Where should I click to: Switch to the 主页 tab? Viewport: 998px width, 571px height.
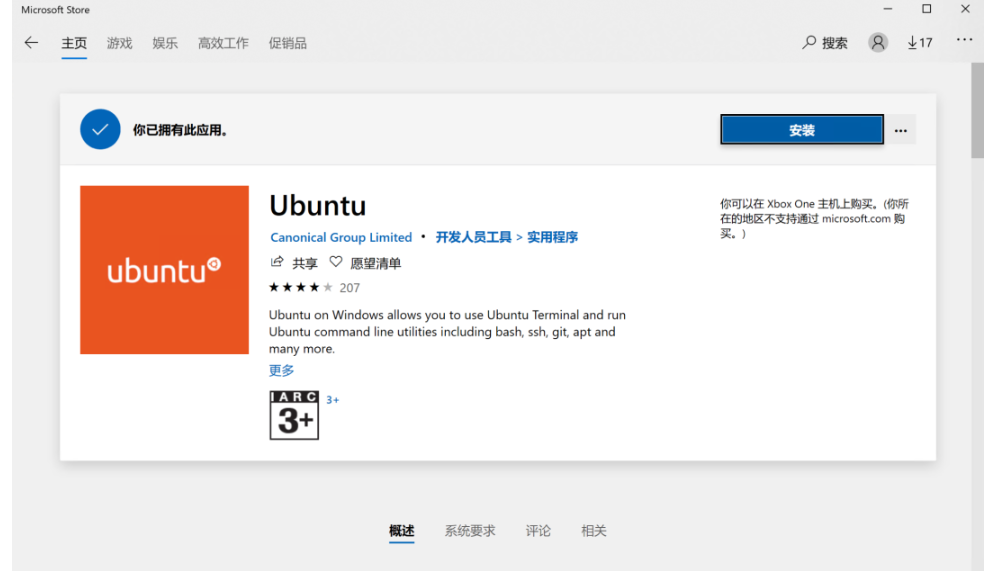(x=74, y=43)
